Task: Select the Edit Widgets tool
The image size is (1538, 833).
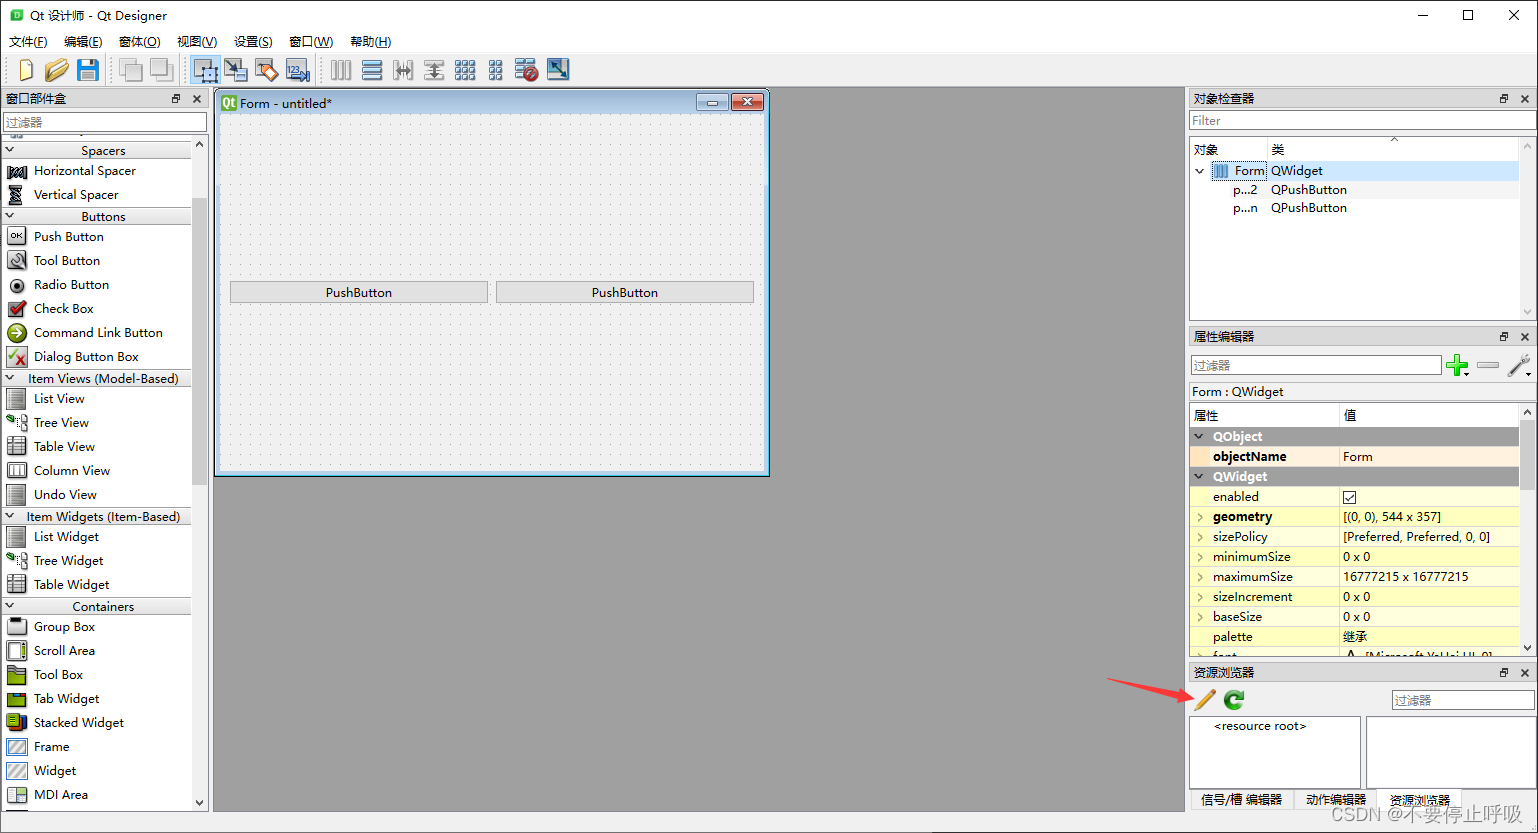Action: pyautogui.click(x=206, y=69)
